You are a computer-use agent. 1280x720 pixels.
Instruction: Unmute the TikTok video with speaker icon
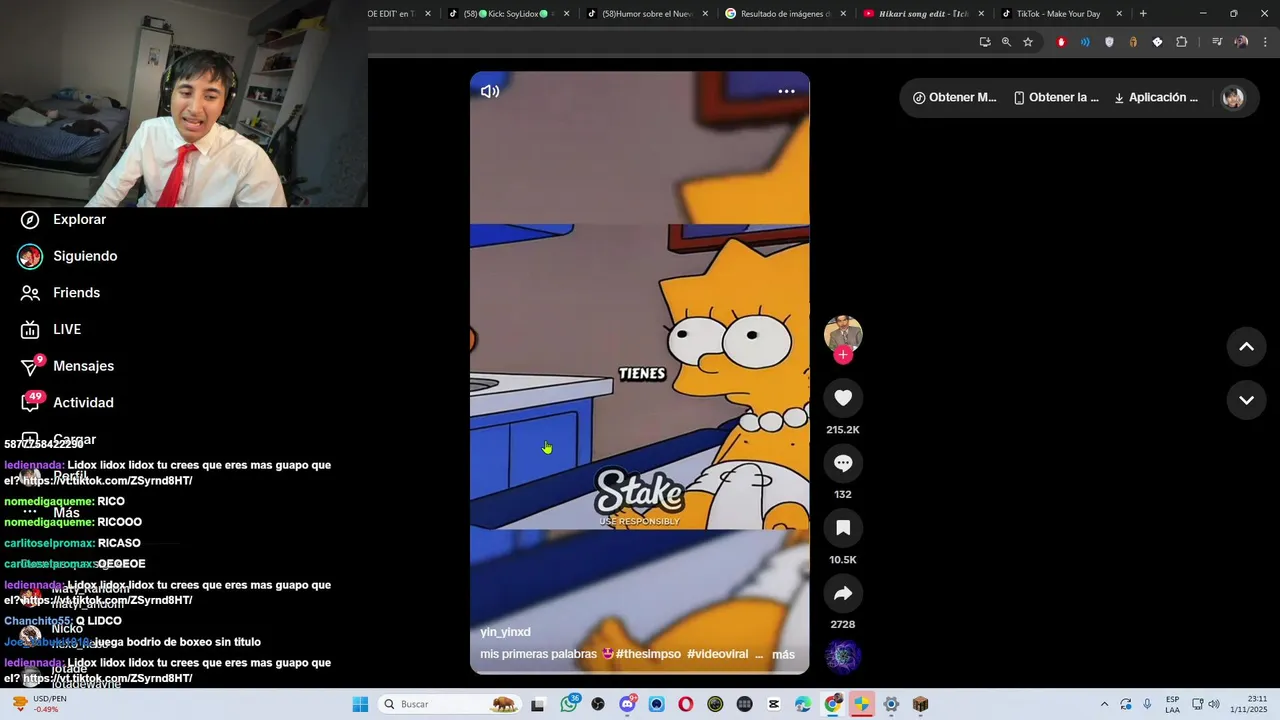(x=490, y=91)
